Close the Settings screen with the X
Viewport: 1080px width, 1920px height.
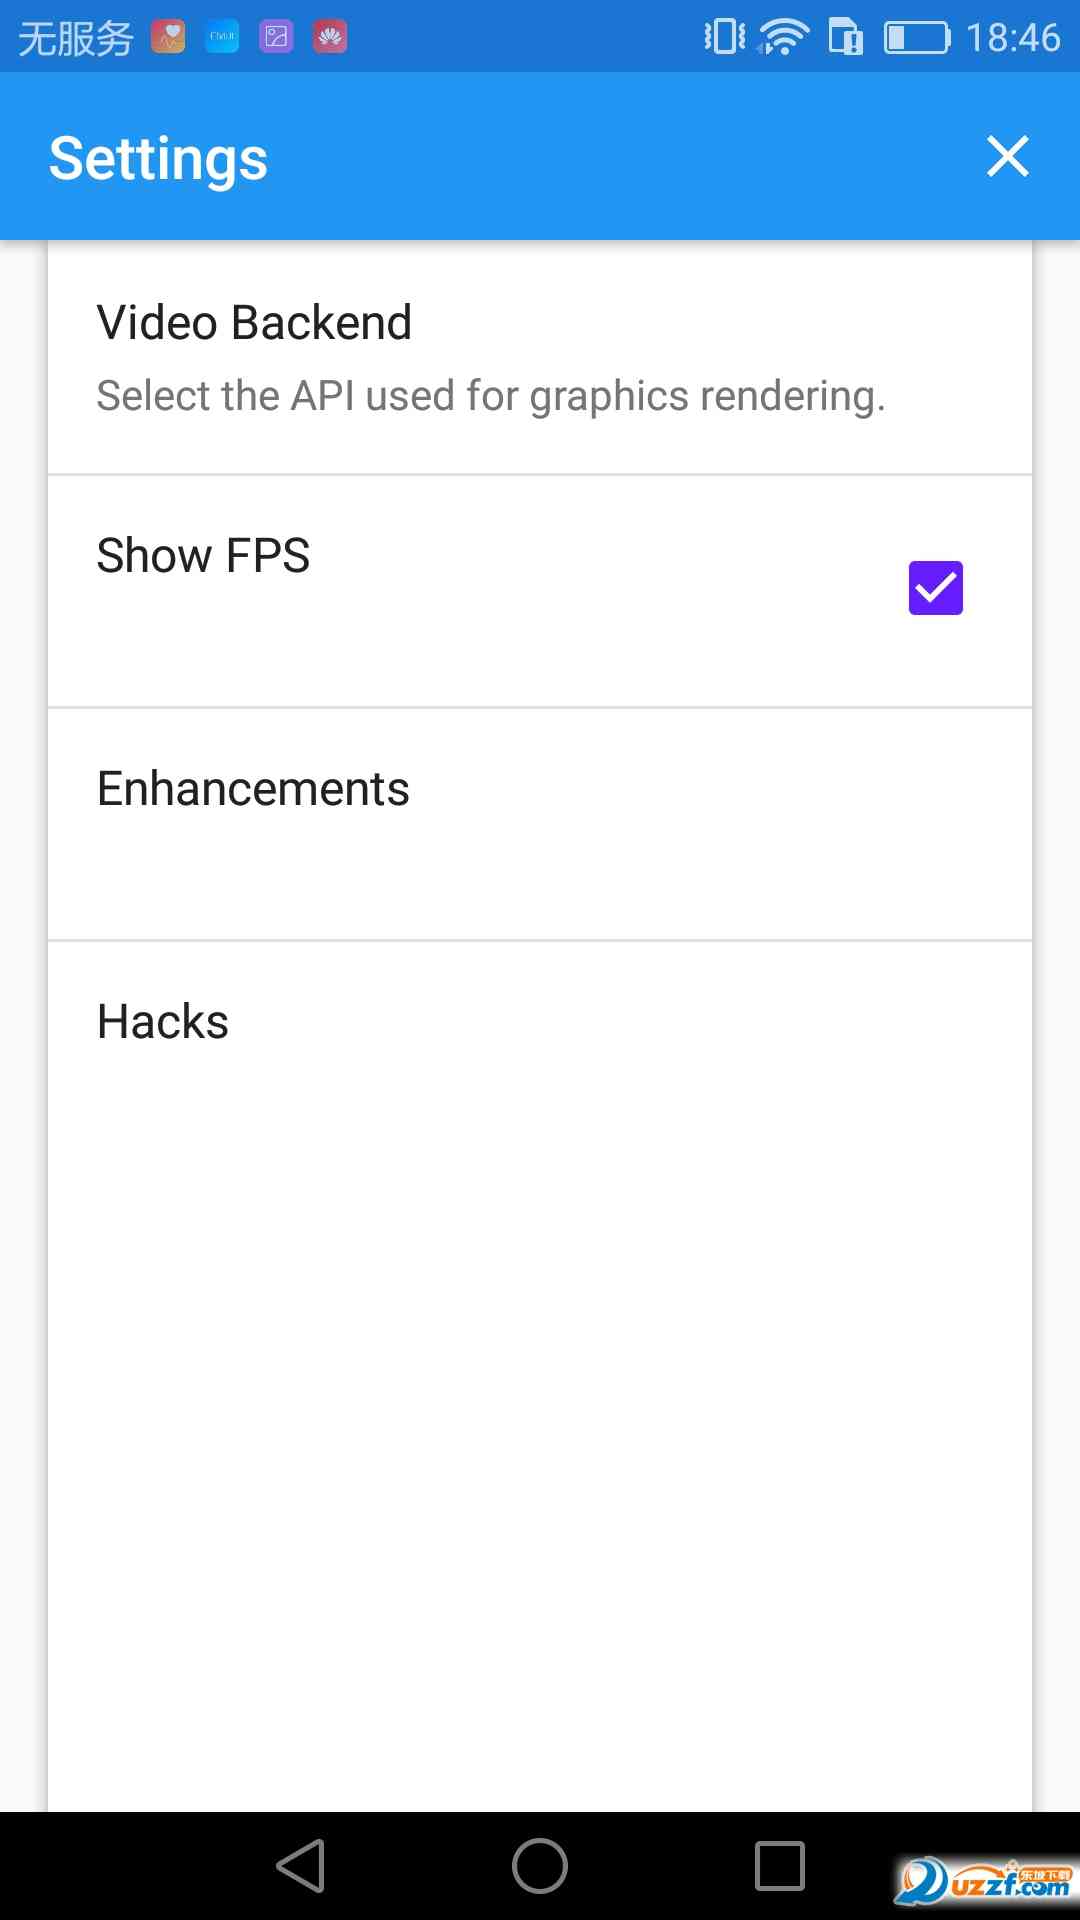click(x=1007, y=156)
